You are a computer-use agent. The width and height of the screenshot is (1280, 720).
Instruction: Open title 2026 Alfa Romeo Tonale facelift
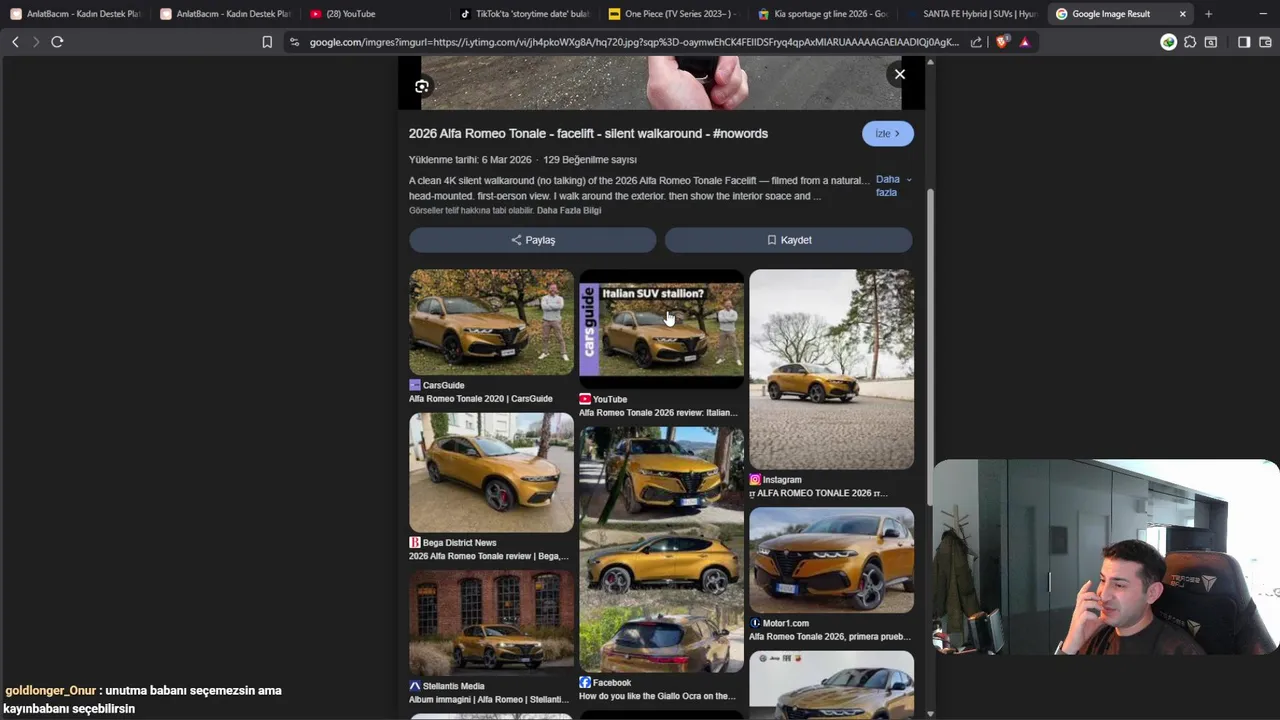[588, 134]
